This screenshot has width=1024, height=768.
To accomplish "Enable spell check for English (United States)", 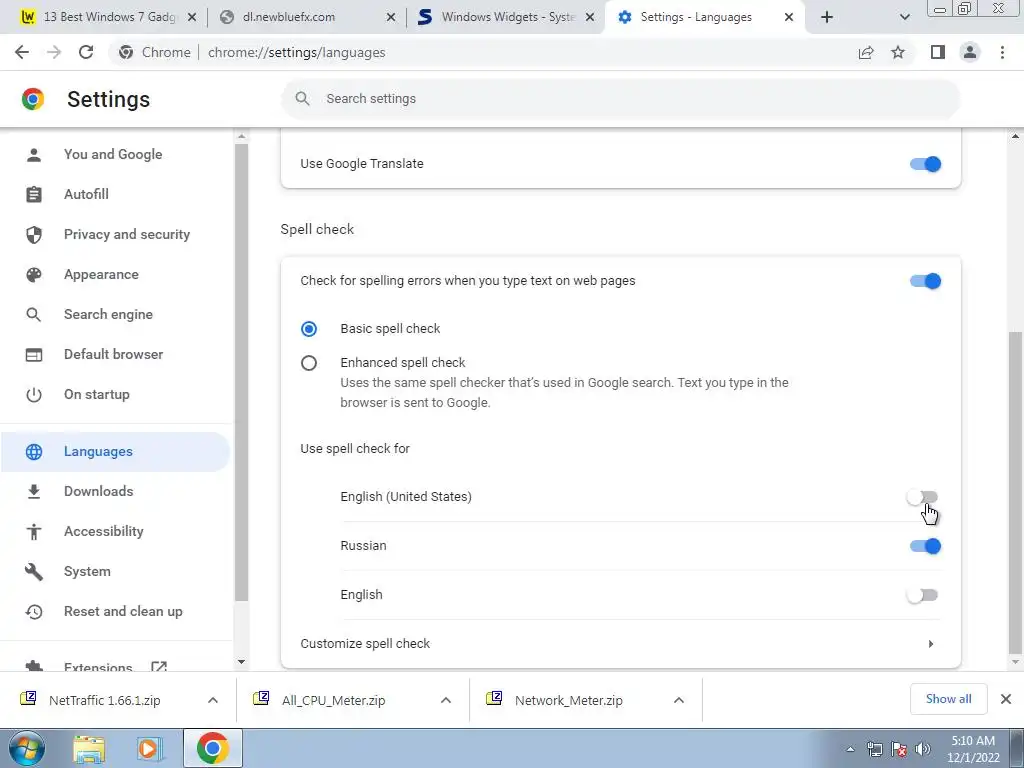I will pyautogui.click(x=922, y=497).
